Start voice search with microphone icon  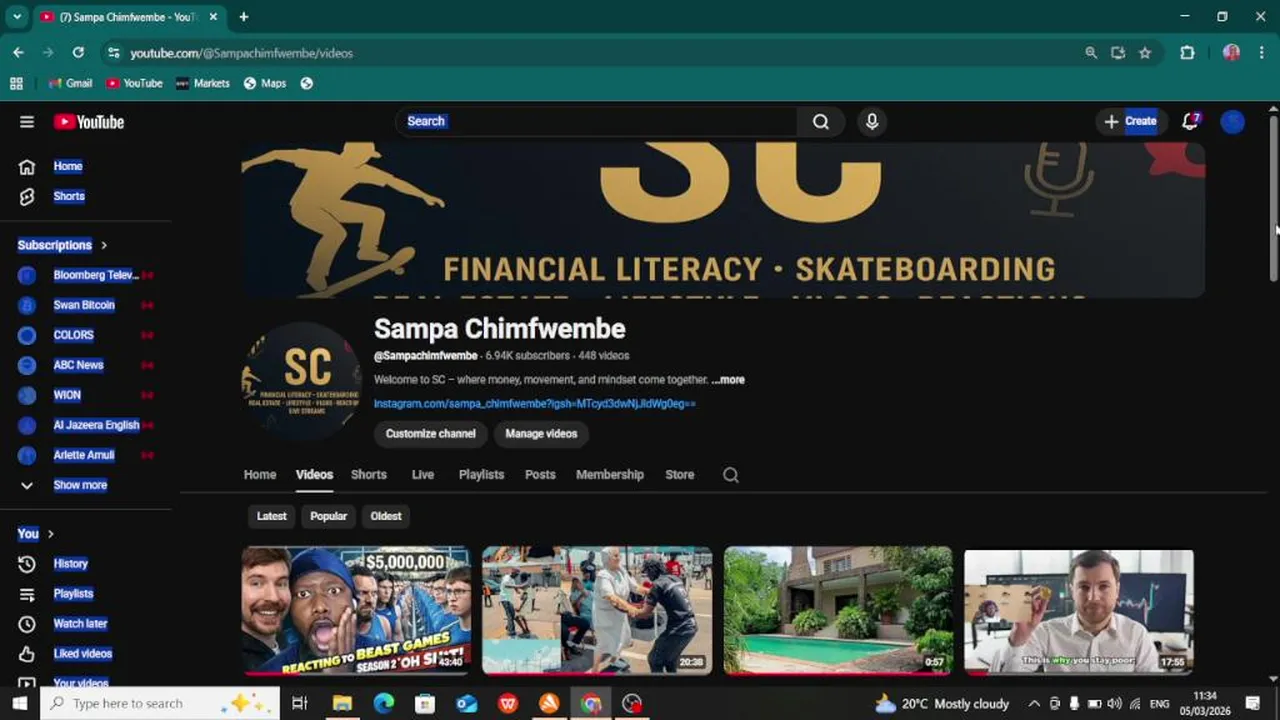click(x=872, y=122)
